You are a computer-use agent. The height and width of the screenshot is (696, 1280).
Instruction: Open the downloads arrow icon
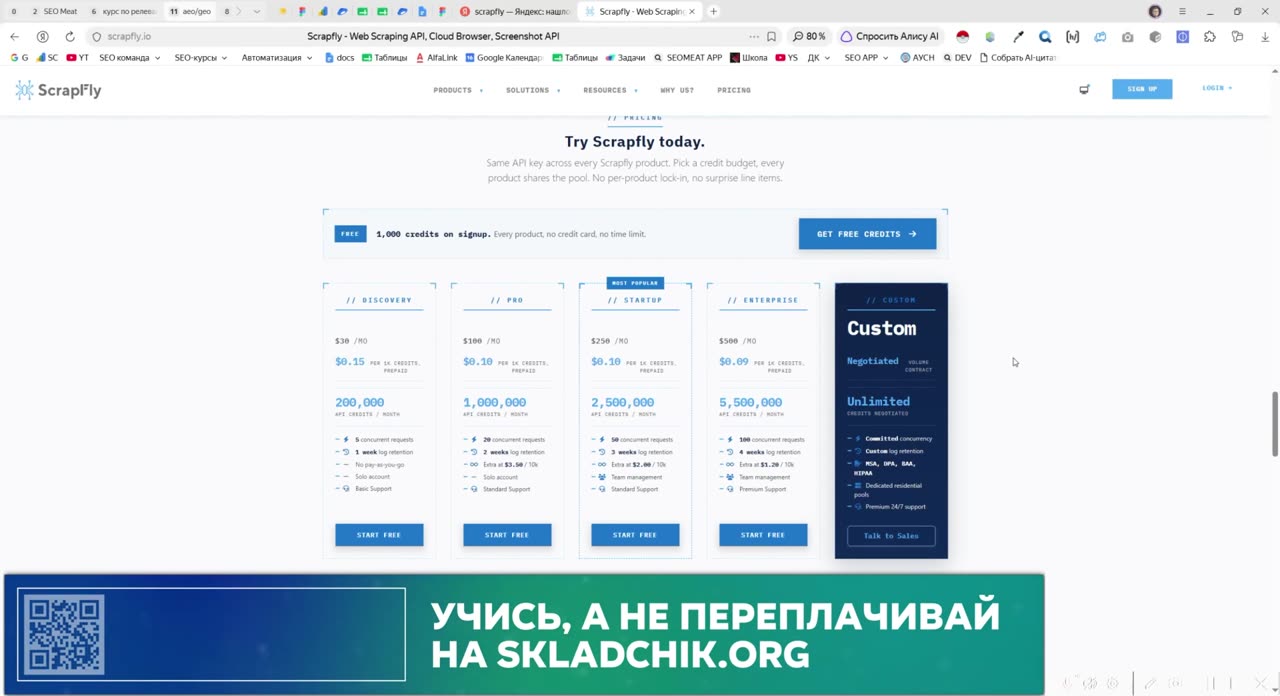tap(1264, 36)
